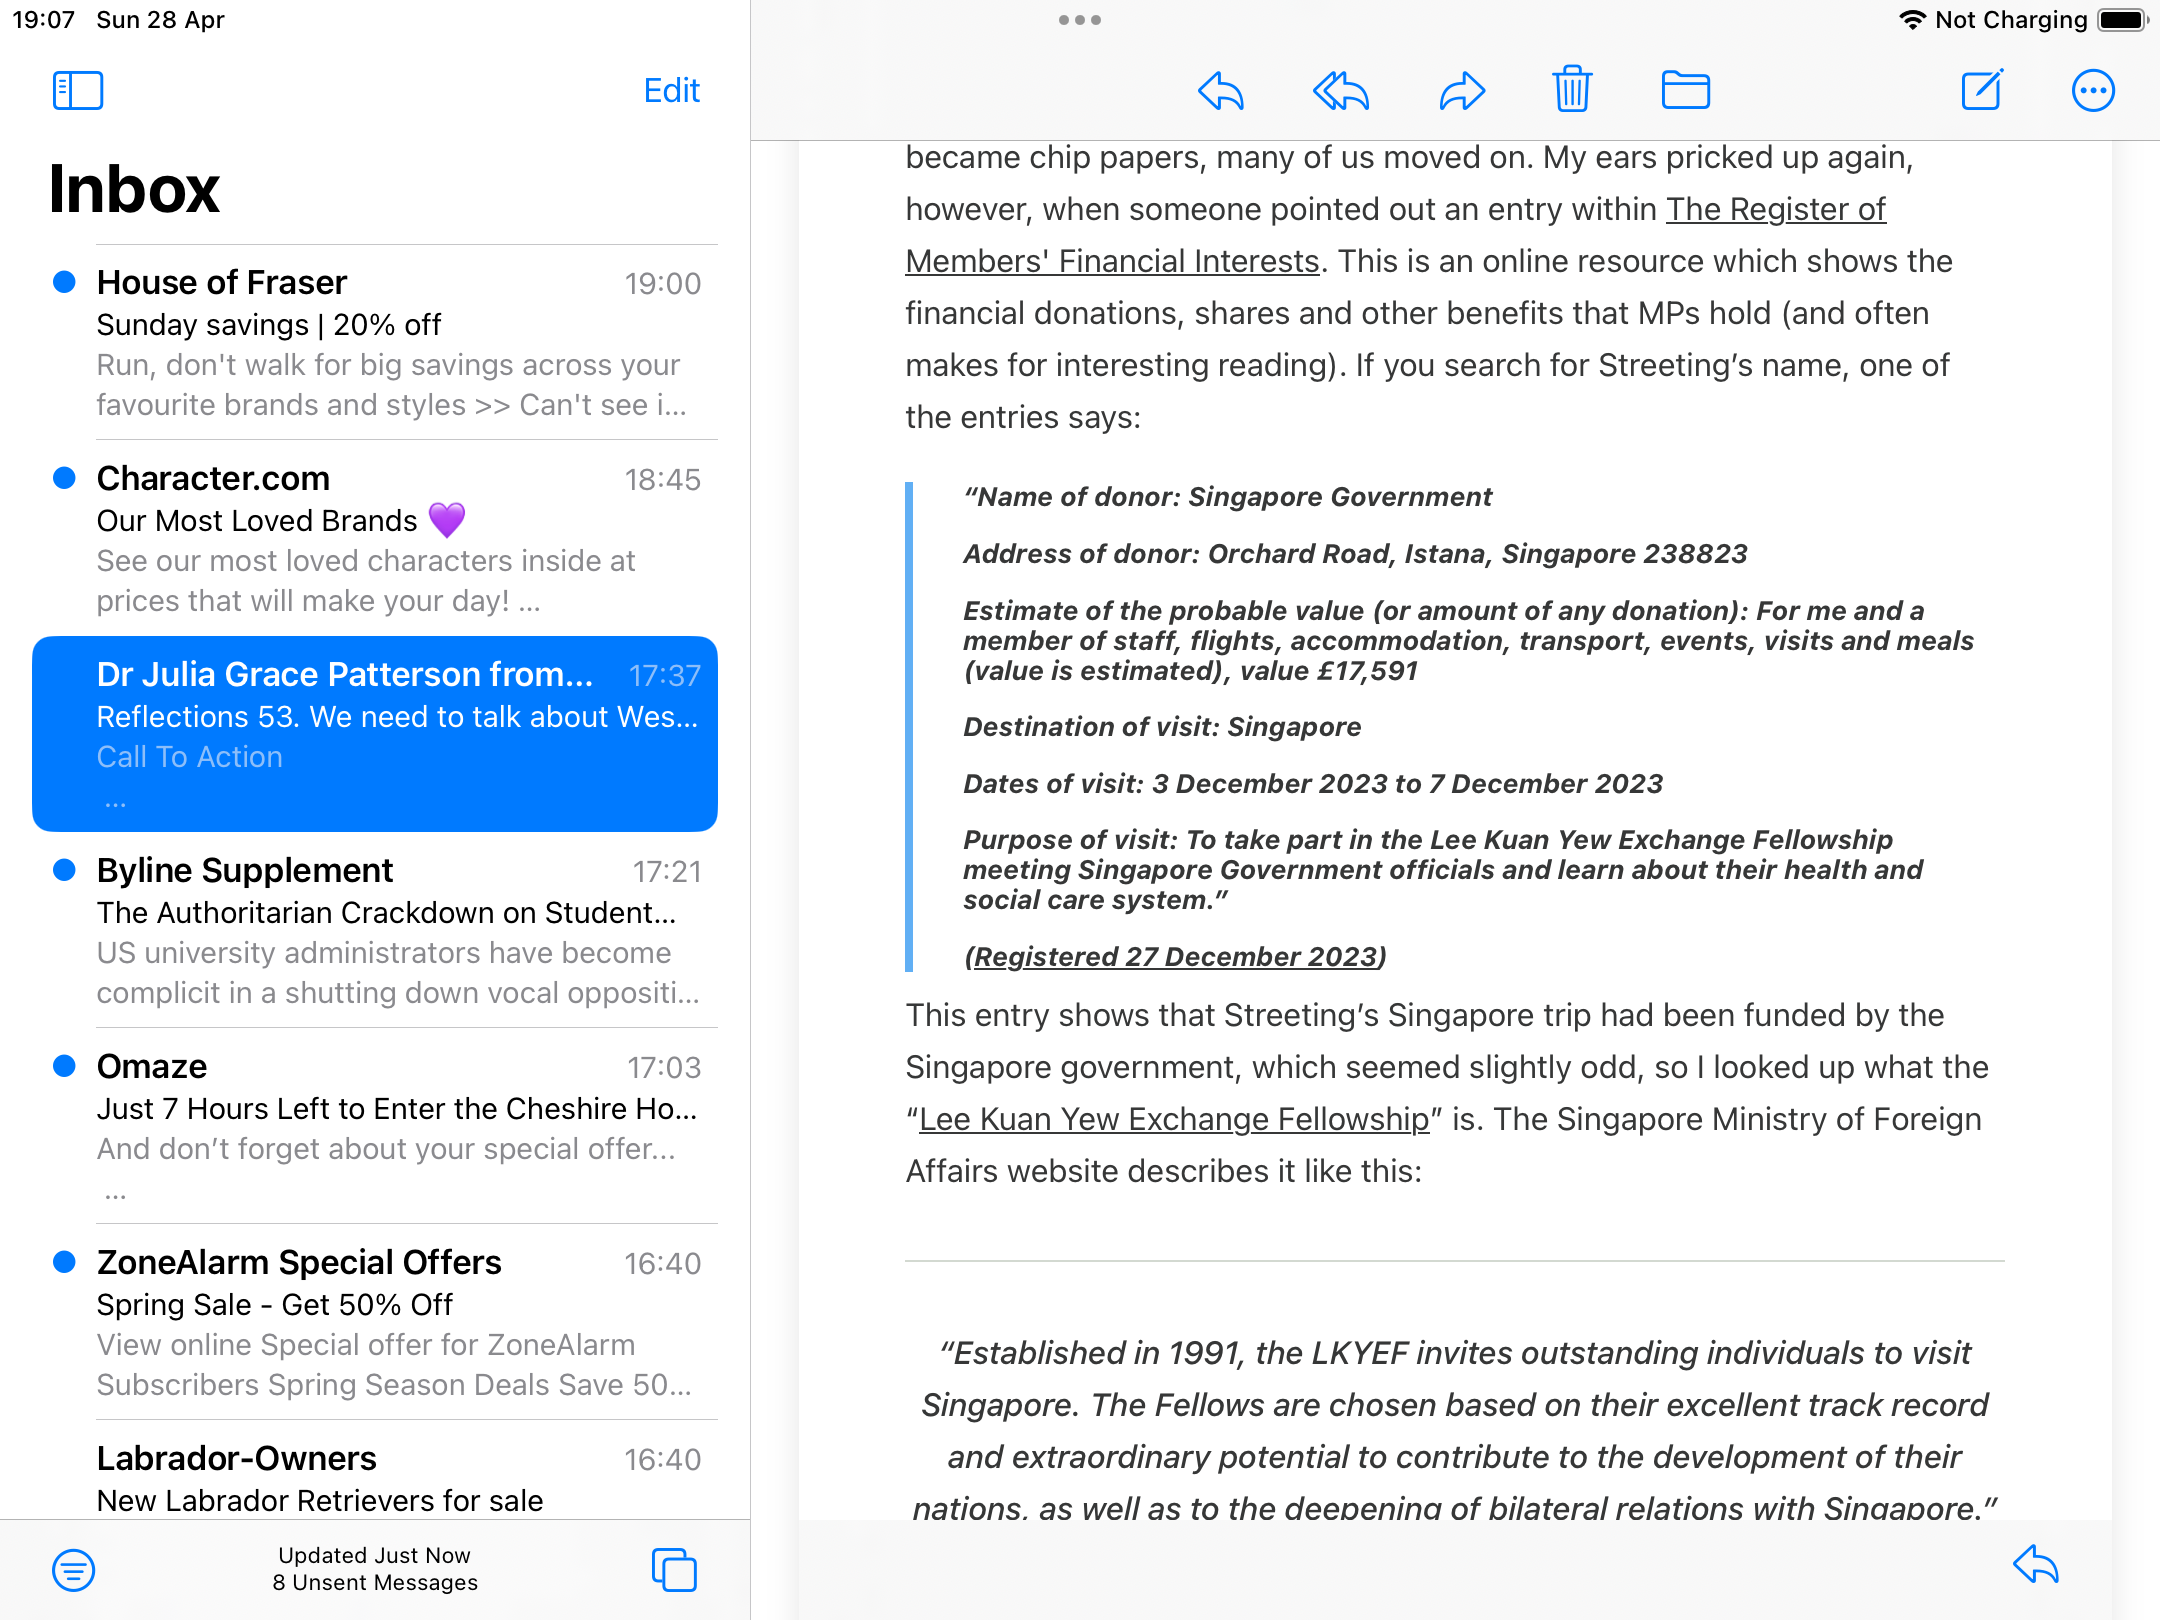Viewport: 2160px width, 1620px height.
Task: Click the ZoneAlarm unread dot
Action: coord(64,1262)
